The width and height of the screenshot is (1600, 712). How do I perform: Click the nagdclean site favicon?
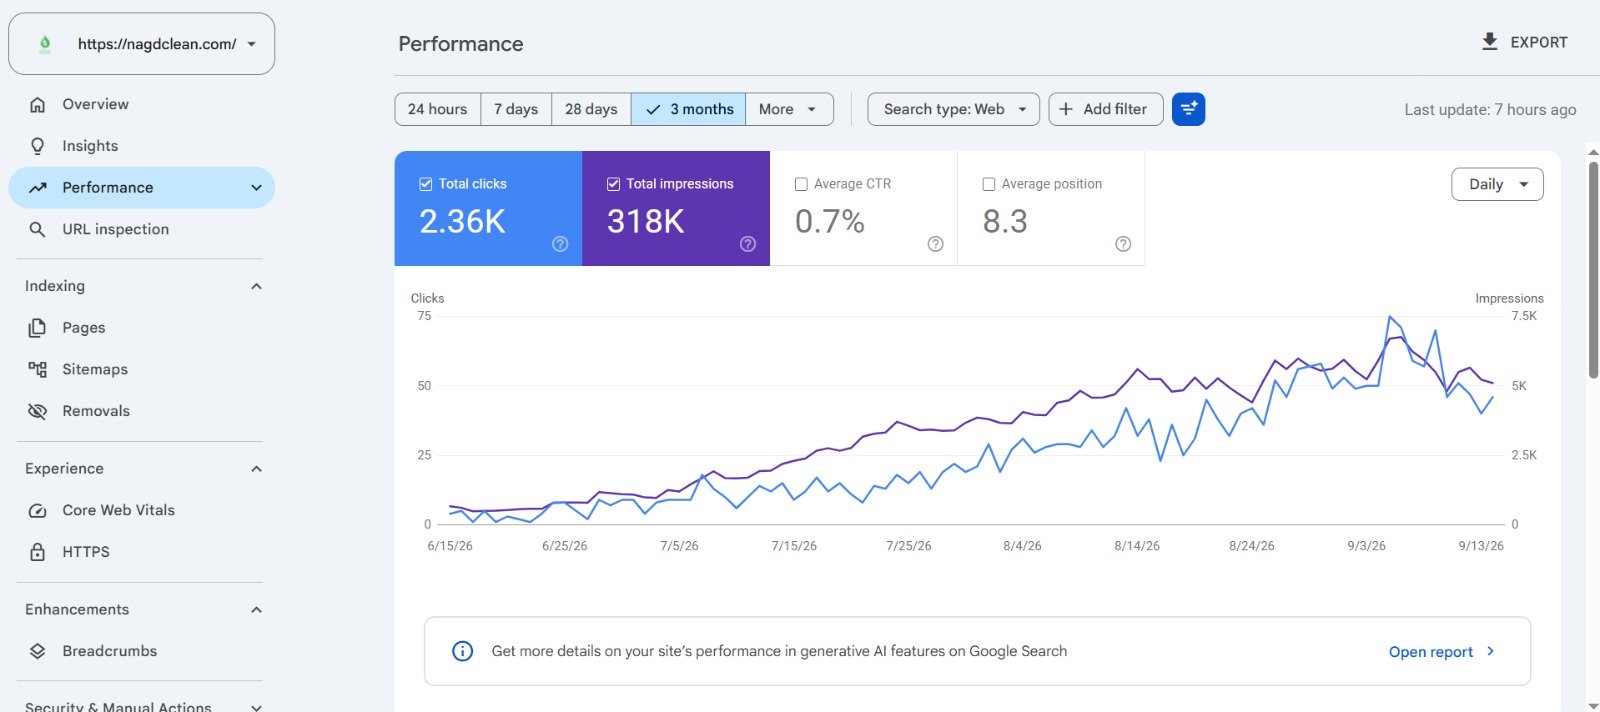pyautogui.click(x=45, y=44)
